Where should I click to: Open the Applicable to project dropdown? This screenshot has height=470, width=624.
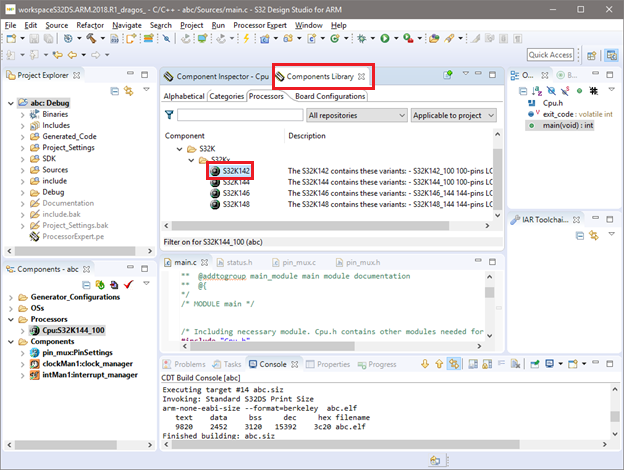[x=453, y=115]
